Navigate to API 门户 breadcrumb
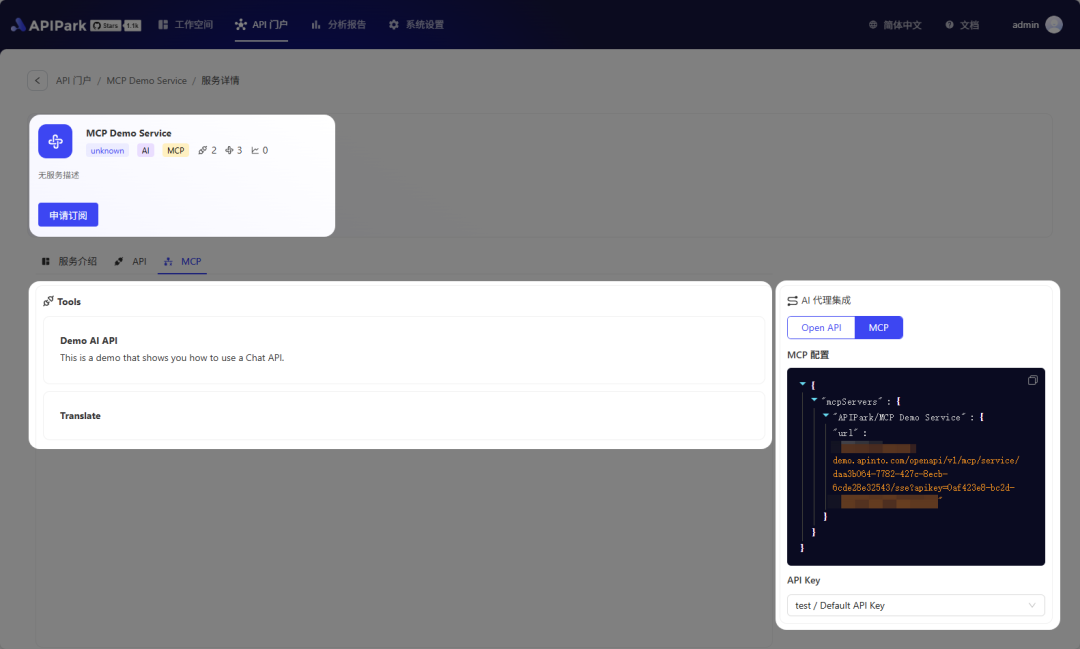 [73, 81]
